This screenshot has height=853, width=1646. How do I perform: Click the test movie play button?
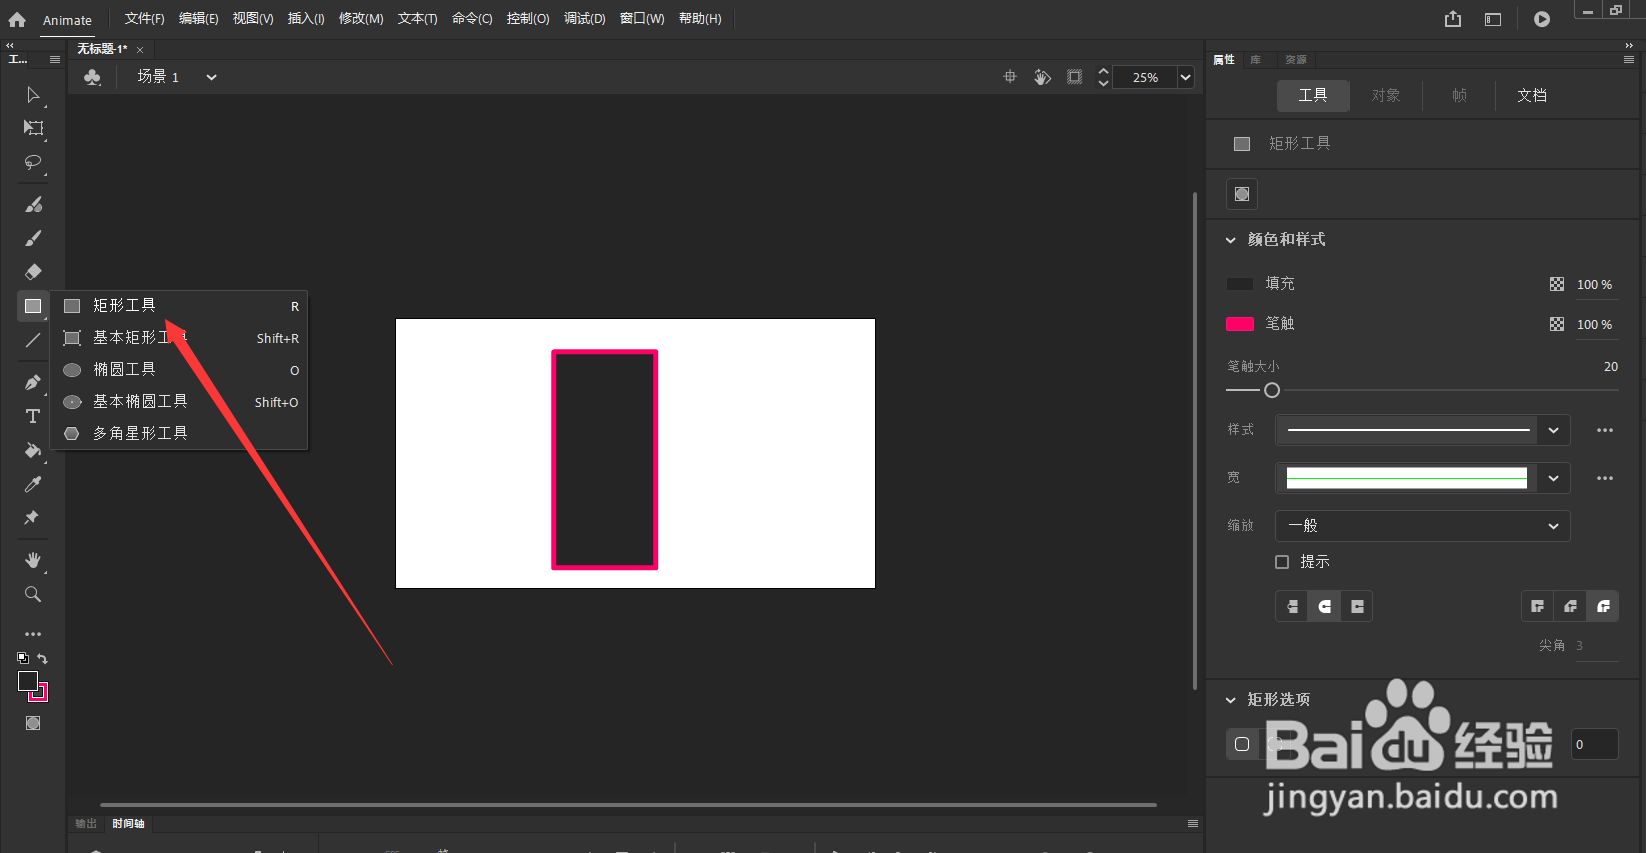pyautogui.click(x=1542, y=19)
